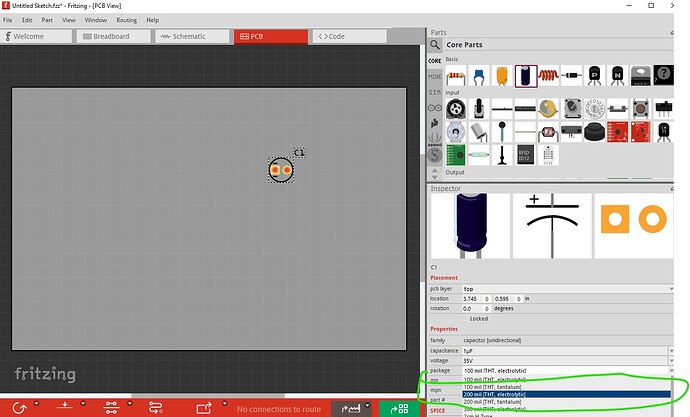This screenshot has height=417, width=690.
Task: Edit the location Y field 0.595
Action: coord(507,299)
